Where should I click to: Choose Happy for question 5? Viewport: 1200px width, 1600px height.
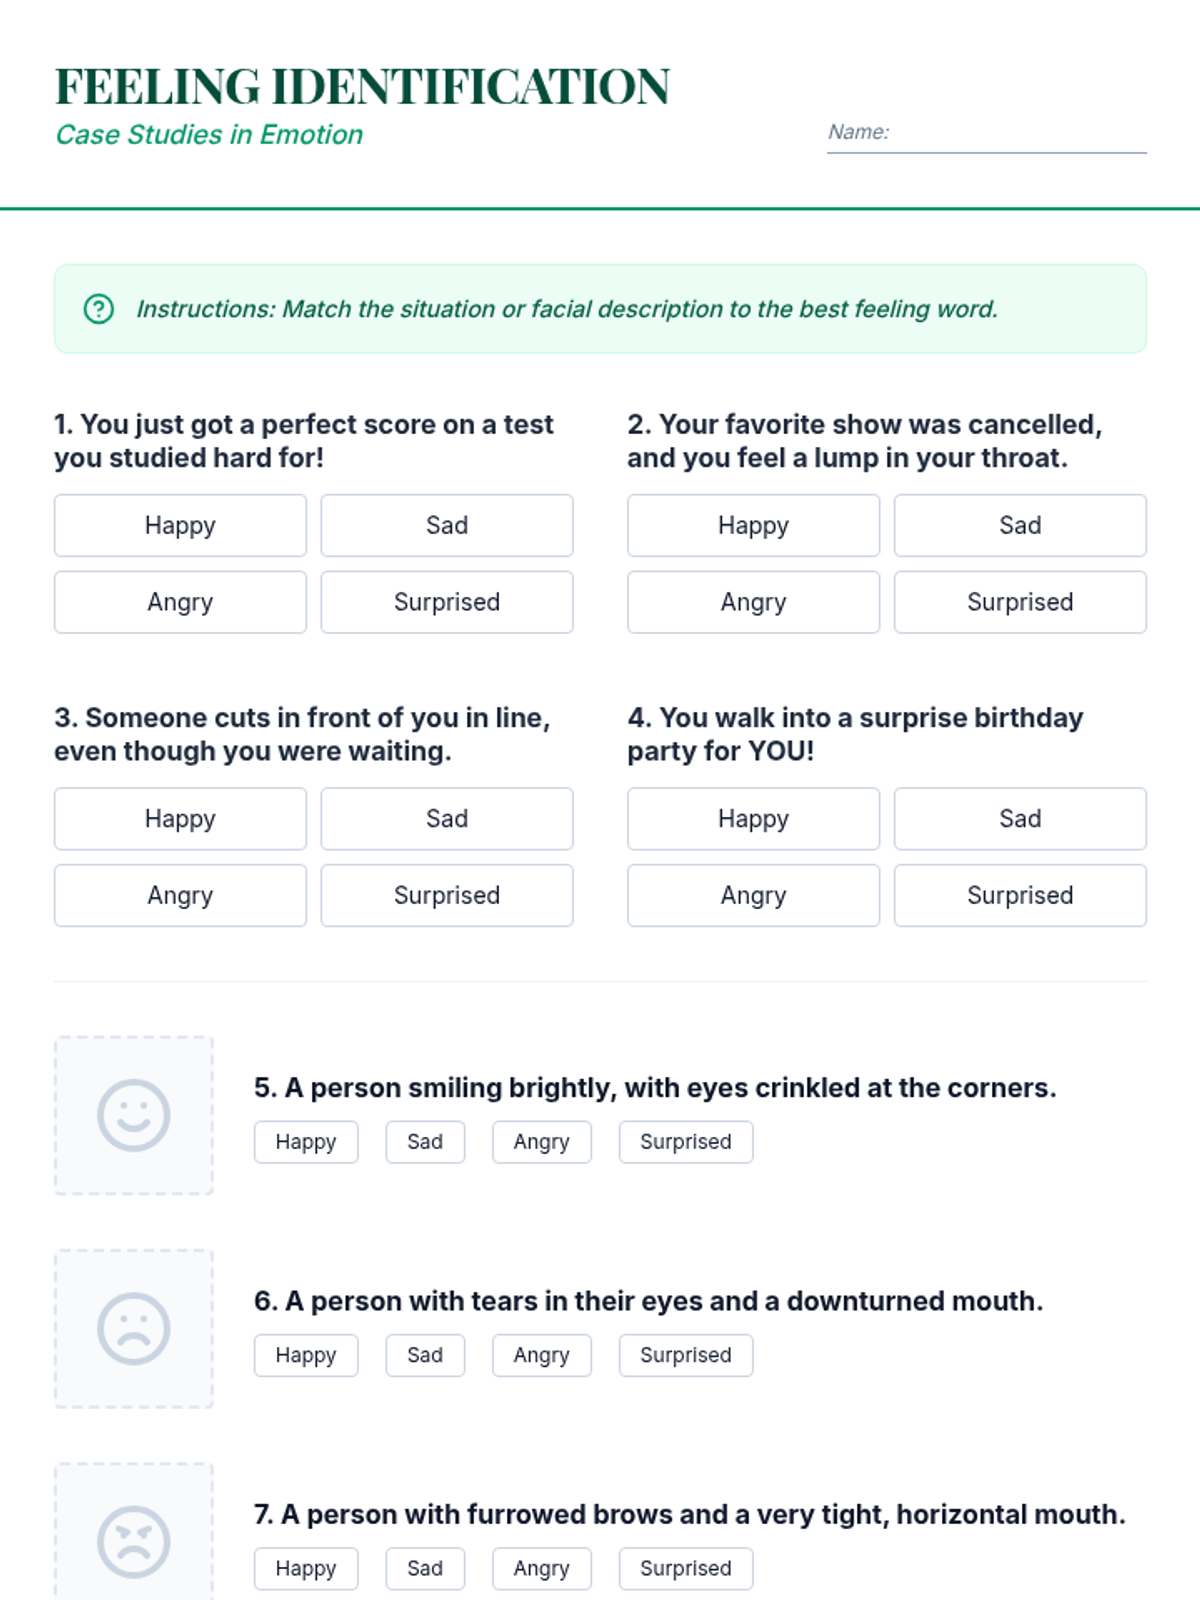click(x=306, y=1142)
